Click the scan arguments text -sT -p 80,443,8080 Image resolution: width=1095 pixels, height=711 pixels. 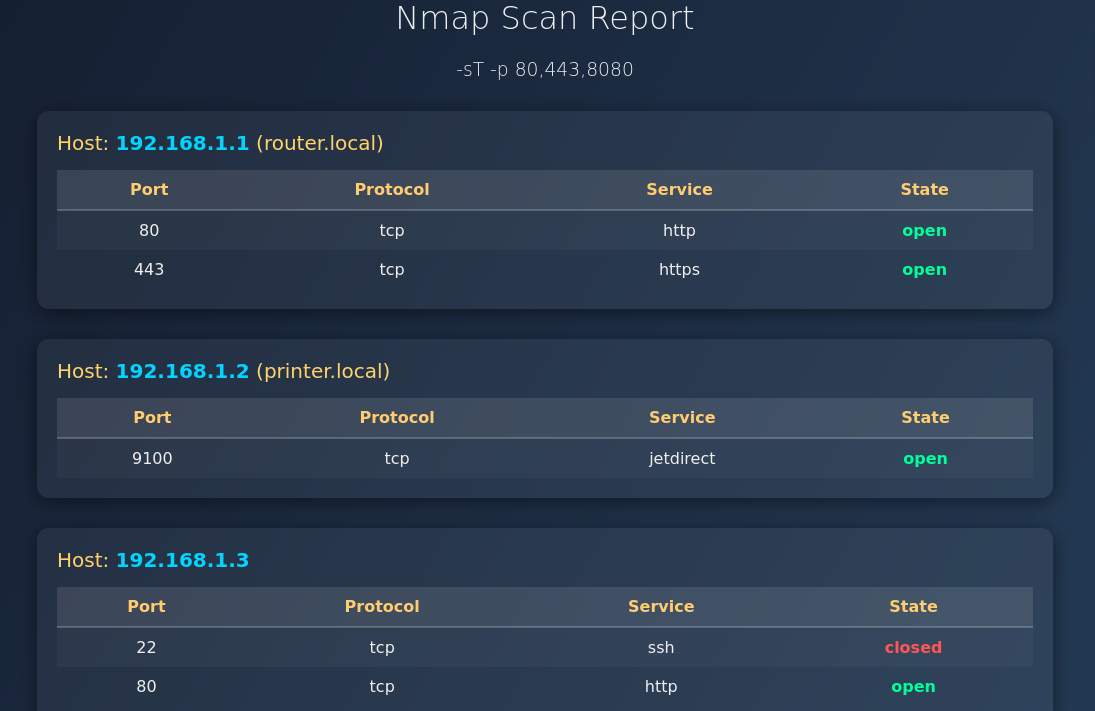[x=545, y=70]
